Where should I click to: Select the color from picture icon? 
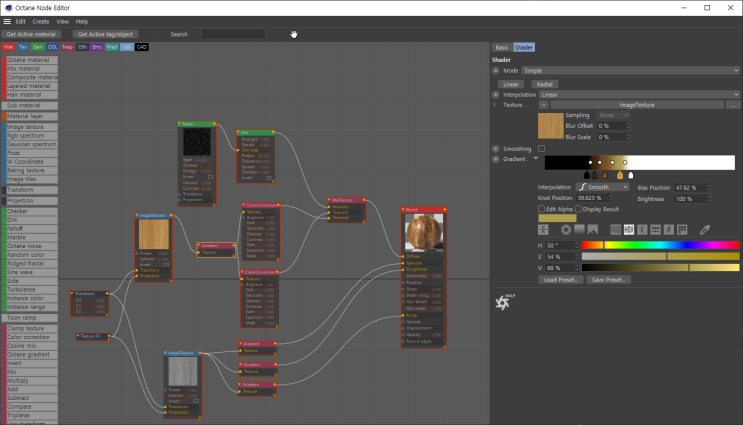pos(592,230)
